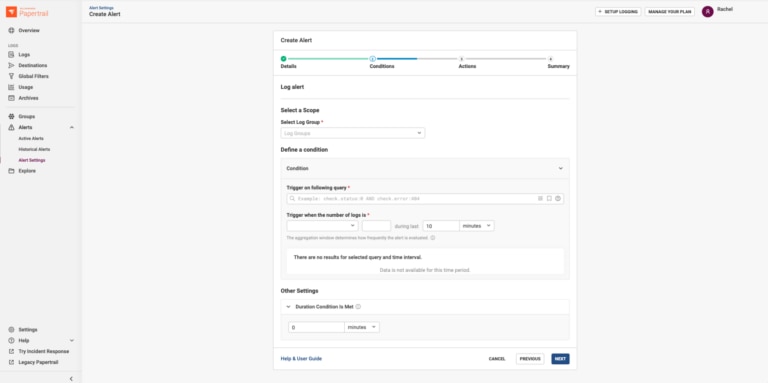Click the Setup Logging button

click(618, 12)
